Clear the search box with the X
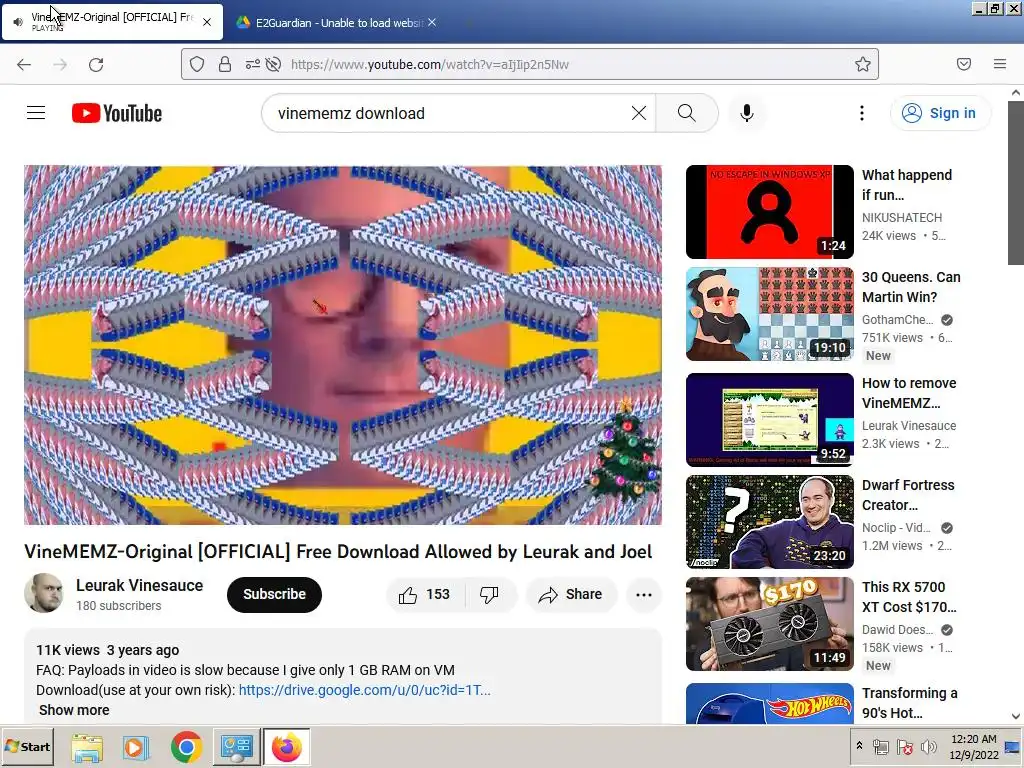The width and height of the screenshot is (1024, 768). coord(639,113)
